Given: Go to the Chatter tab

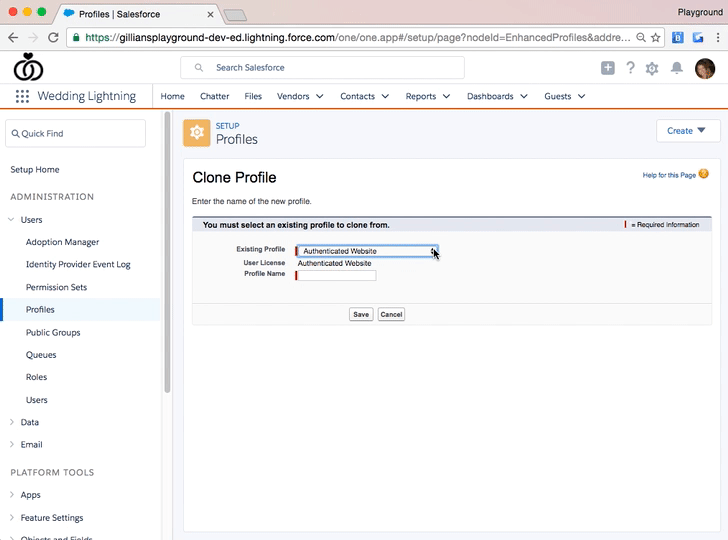Looking at the screenshot, I should click(x=214, y=96).
